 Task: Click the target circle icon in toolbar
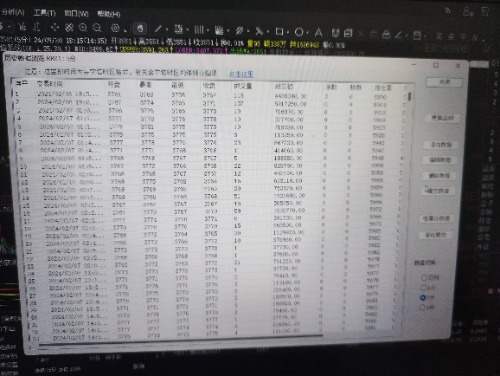pos(115,28)
